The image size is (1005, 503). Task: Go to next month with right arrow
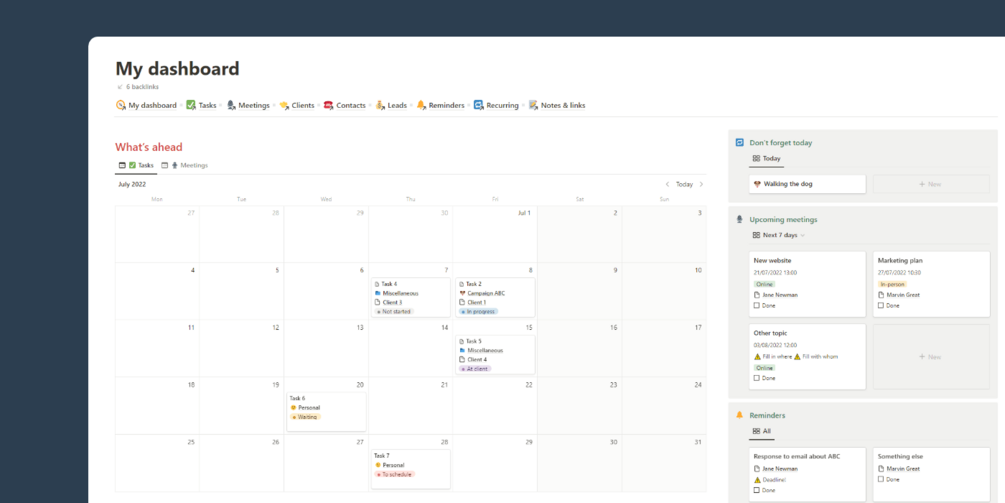(x=701, y=184)
